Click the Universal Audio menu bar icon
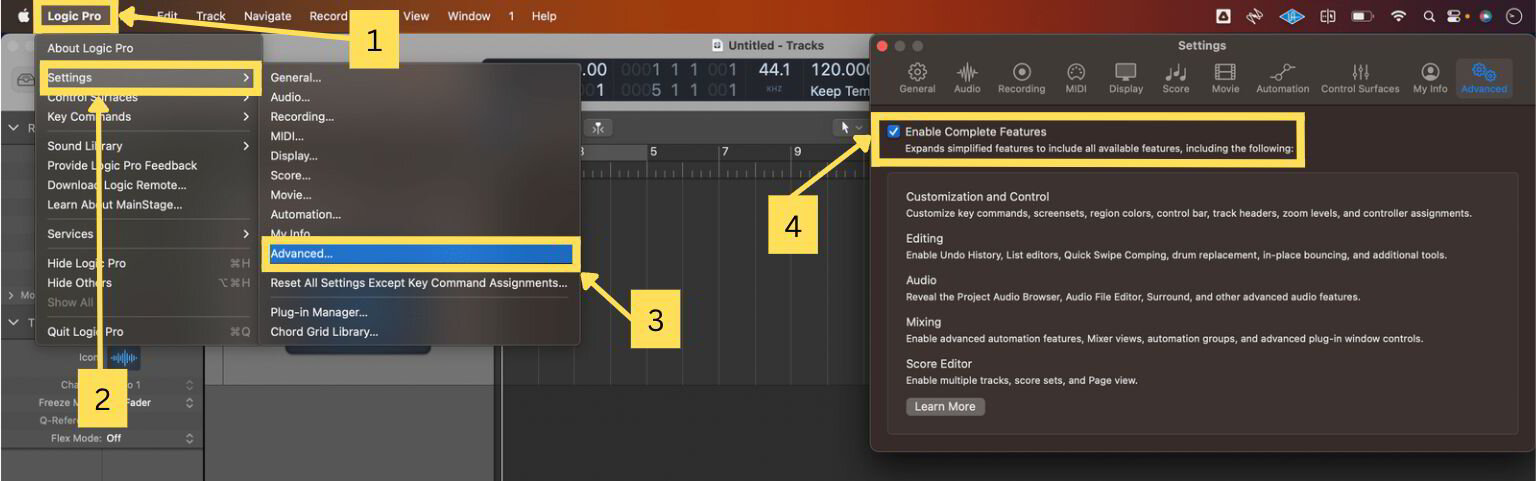Image resolution: width=1536 pixels, height=481 pixels. coord(1292,16)
